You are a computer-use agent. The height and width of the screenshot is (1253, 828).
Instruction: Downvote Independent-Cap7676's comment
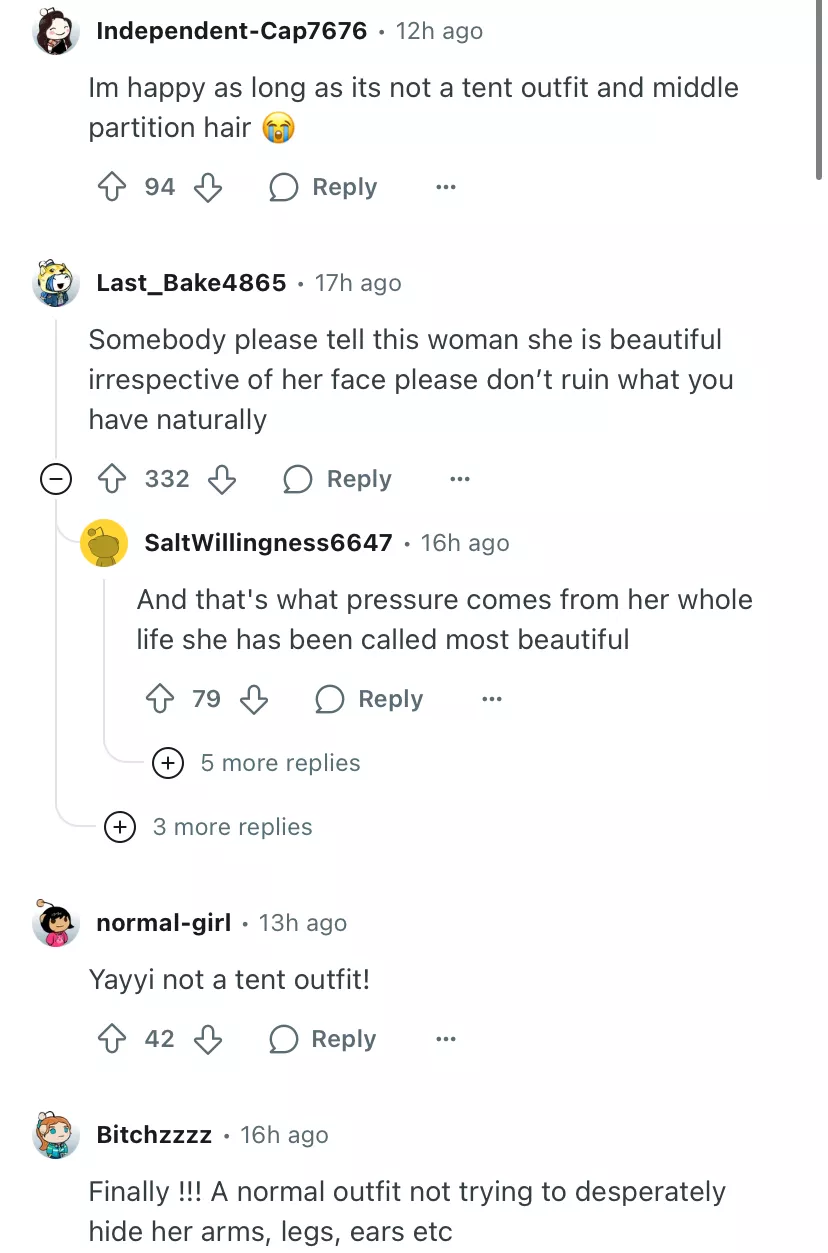[x=207, y=187]
